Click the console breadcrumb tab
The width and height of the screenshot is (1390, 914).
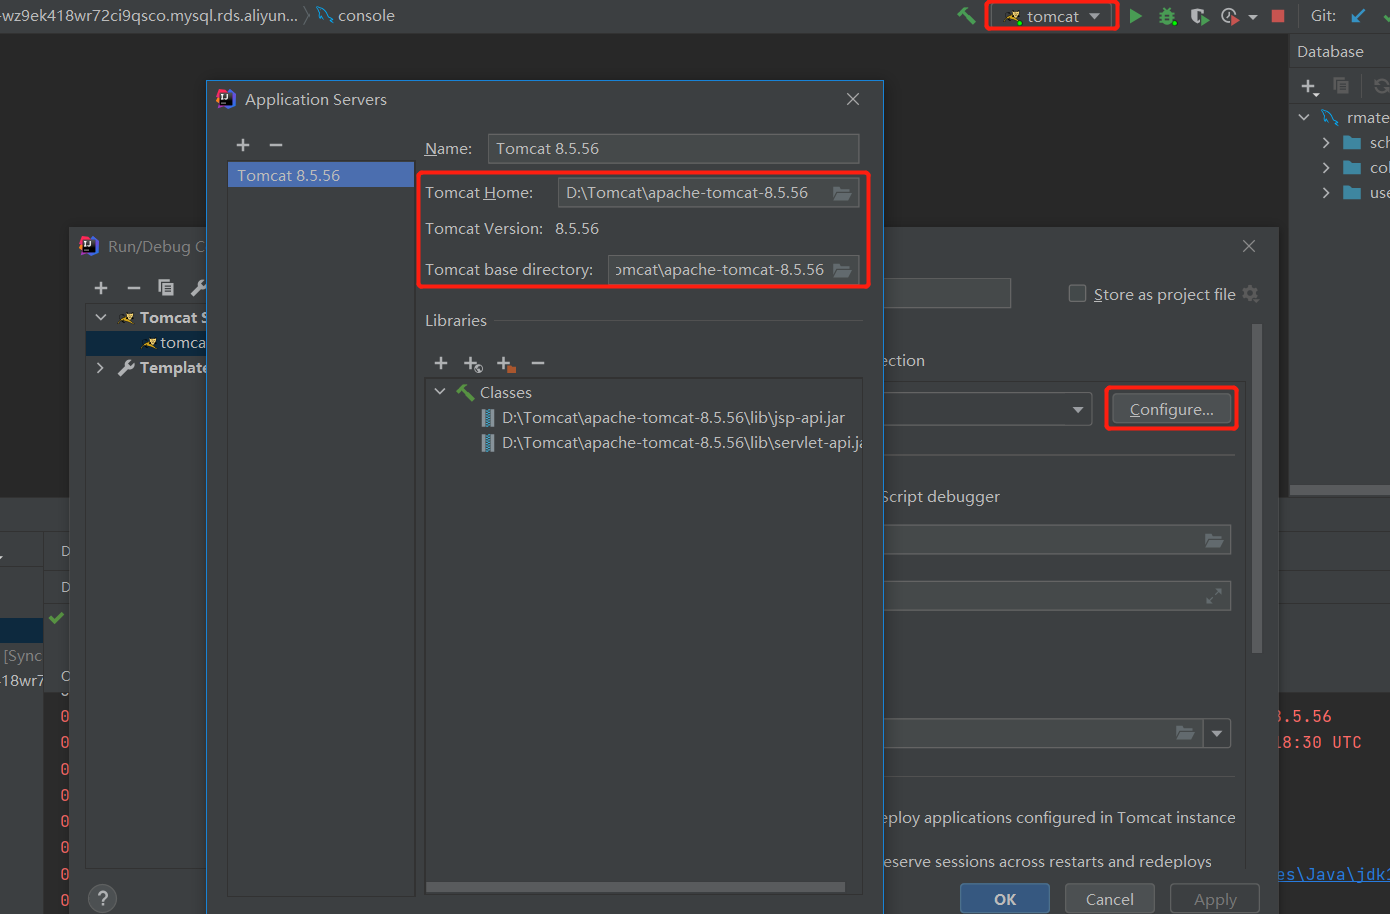[356, 15]
